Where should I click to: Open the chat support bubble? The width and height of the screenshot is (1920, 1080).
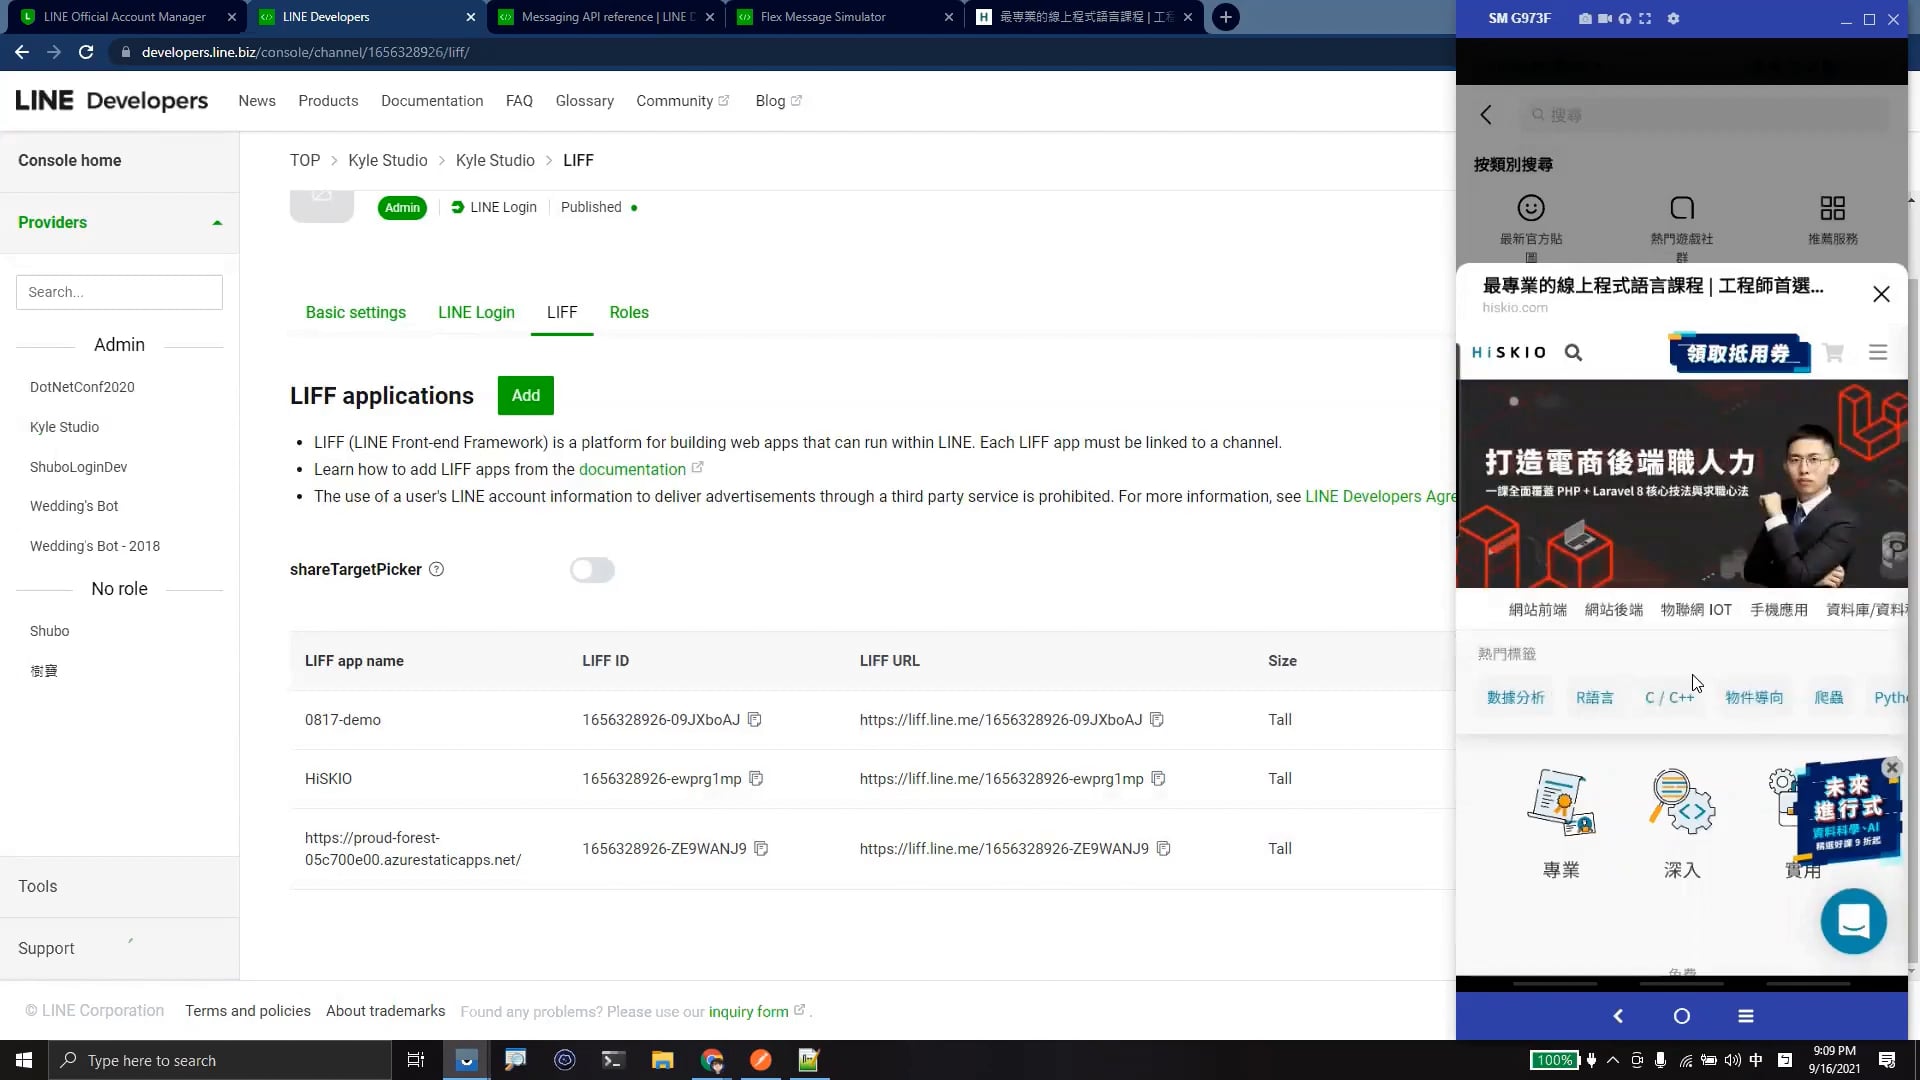(1853, 921)
